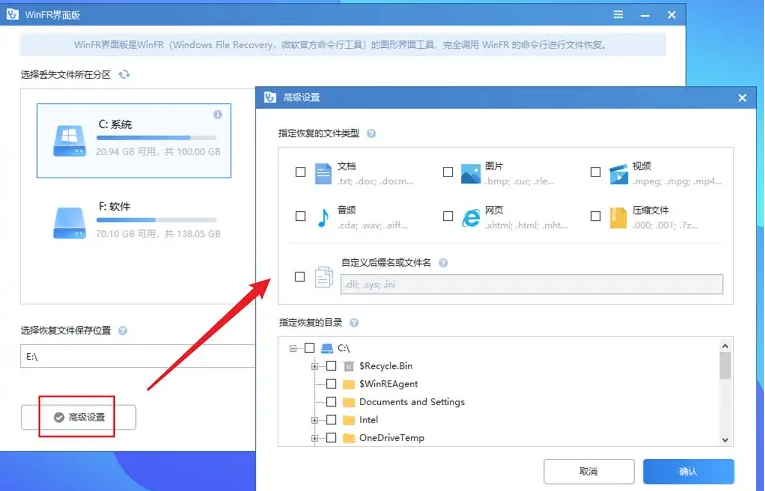Check the $WinREAgent directory checkbox

pyautogui.click(x=331, y=384)
